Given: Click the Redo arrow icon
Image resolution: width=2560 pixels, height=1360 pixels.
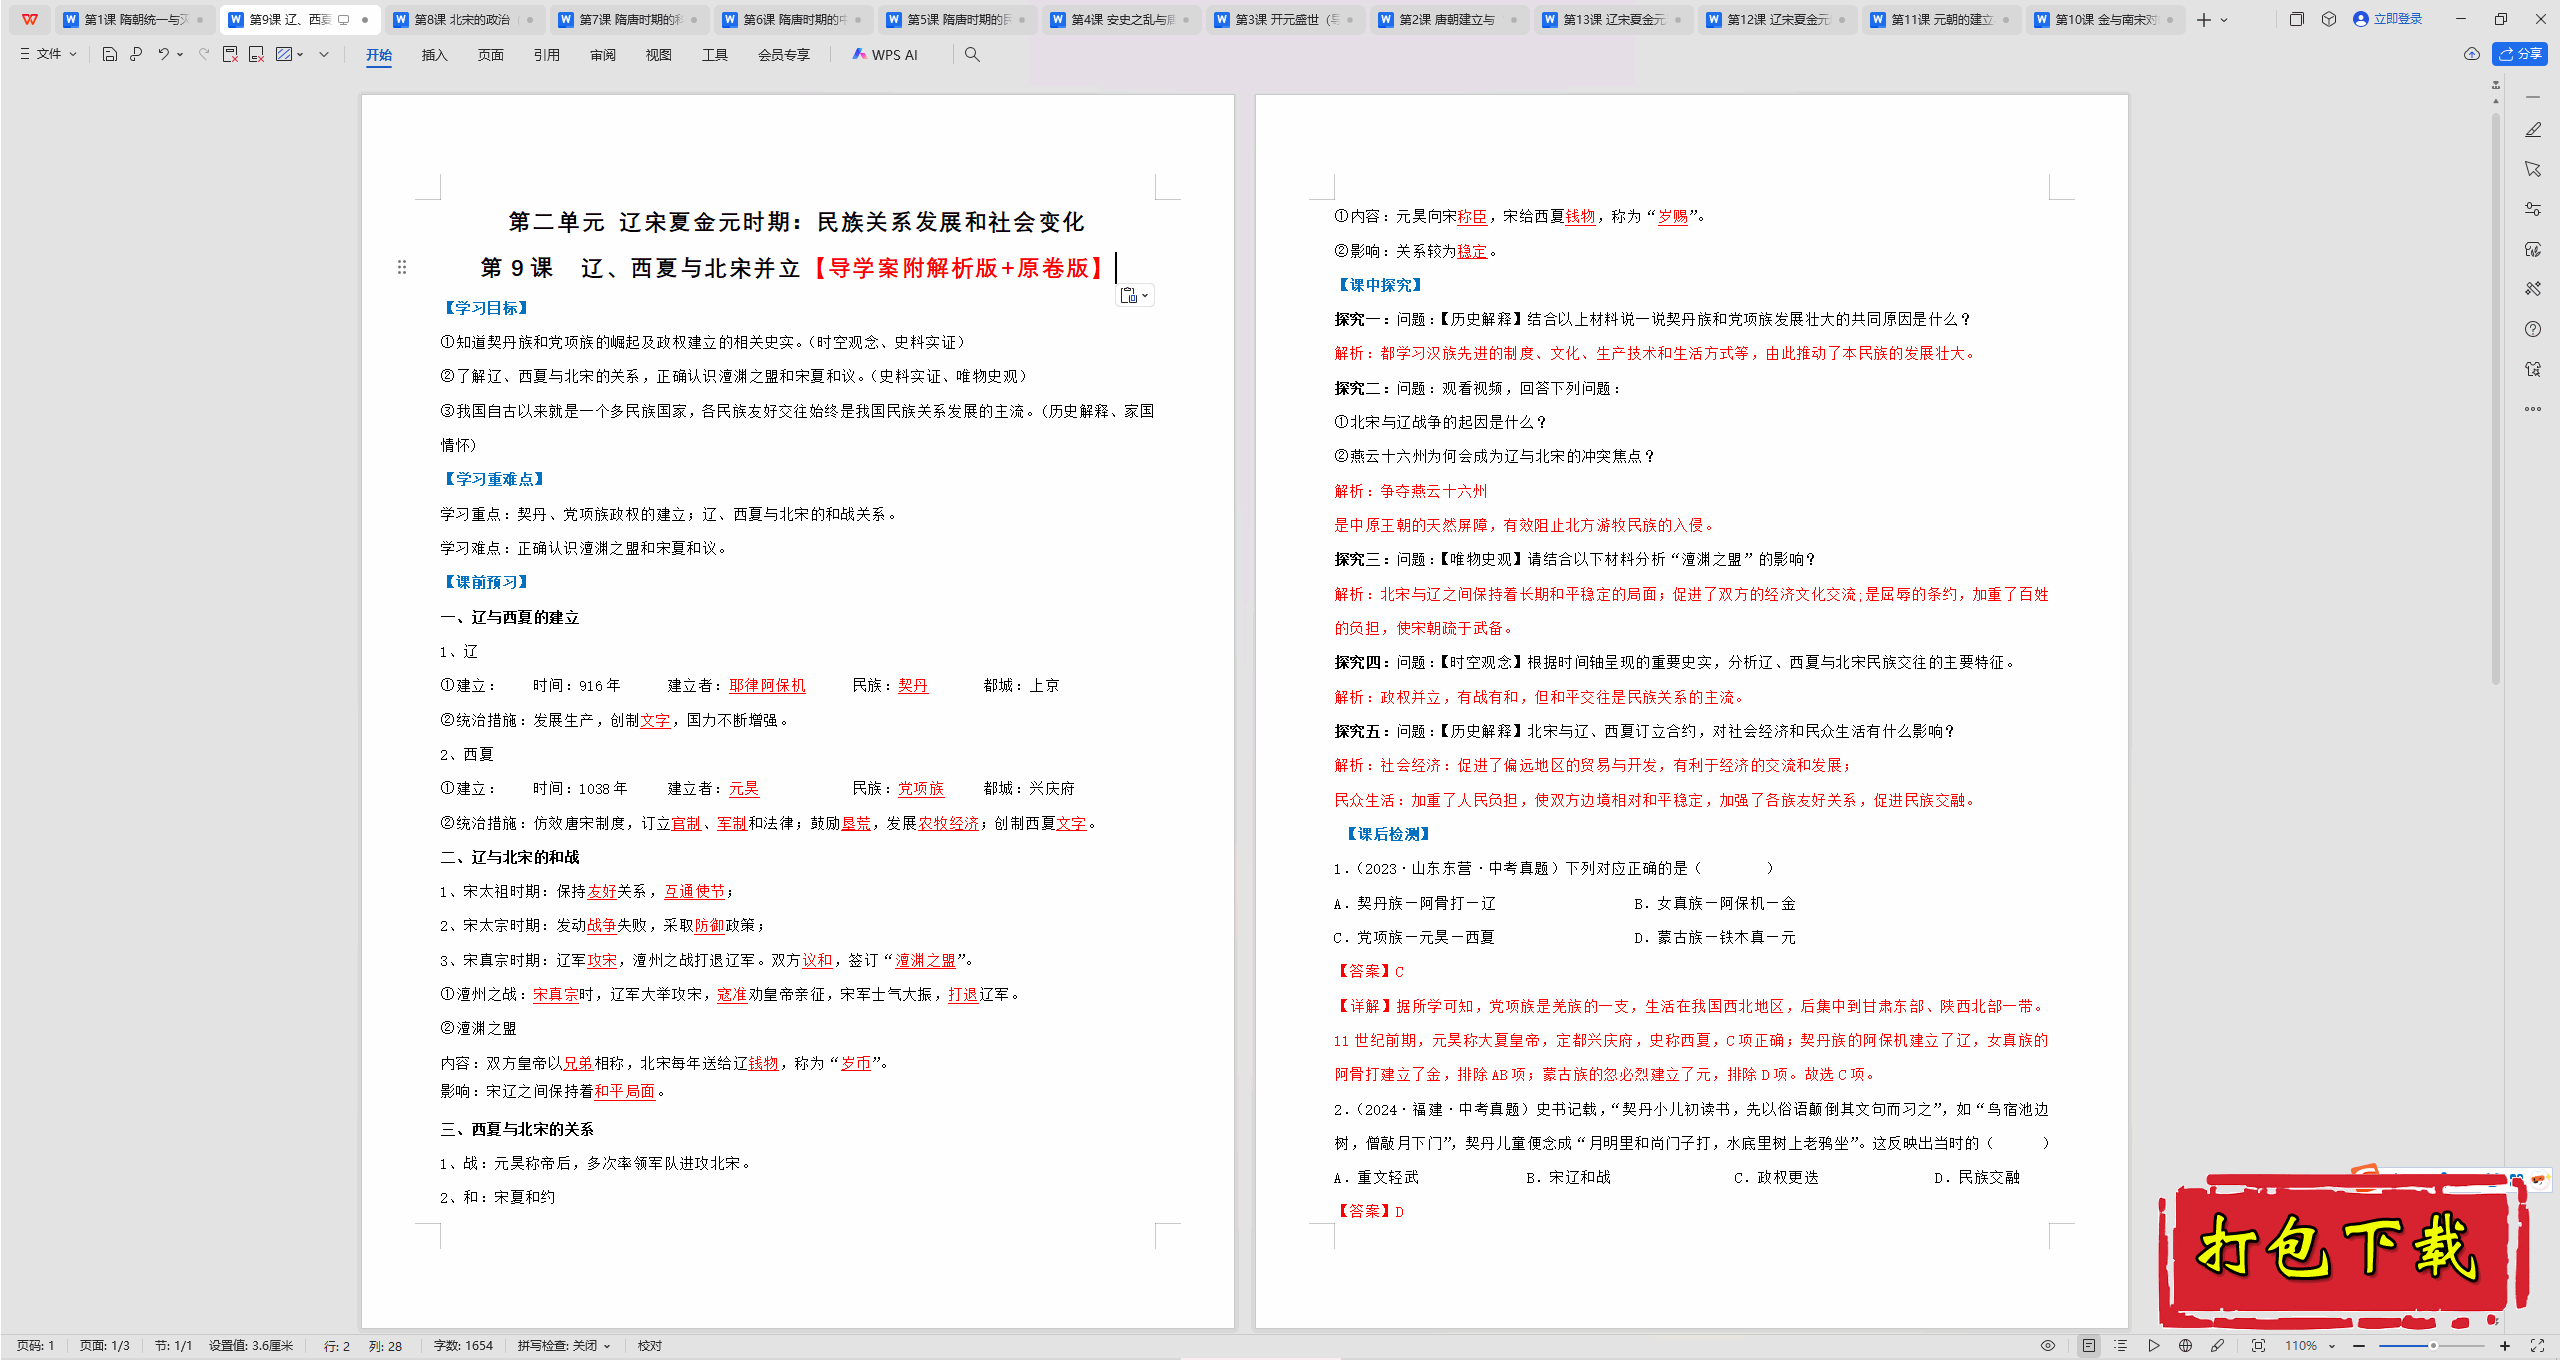Looking at the screenshot, I should click(x=204, y=55).
